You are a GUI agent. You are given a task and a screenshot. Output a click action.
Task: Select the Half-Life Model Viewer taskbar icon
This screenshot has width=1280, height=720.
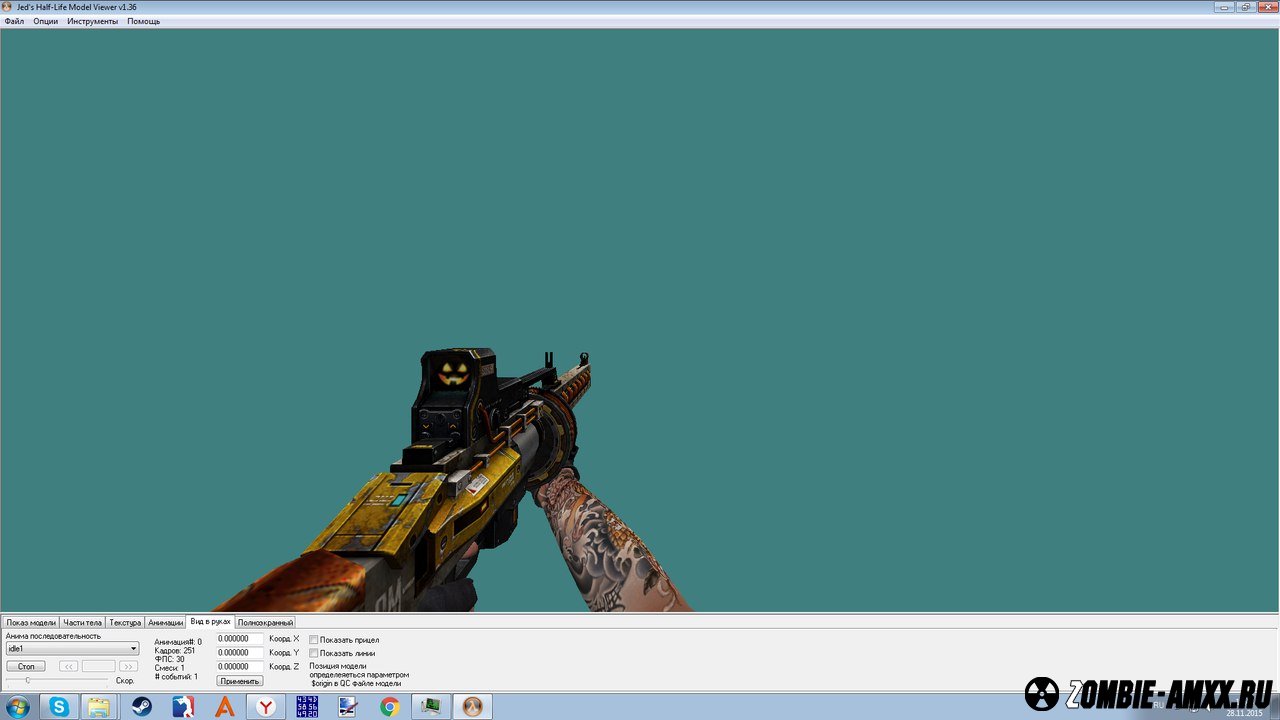coord(472,707)
